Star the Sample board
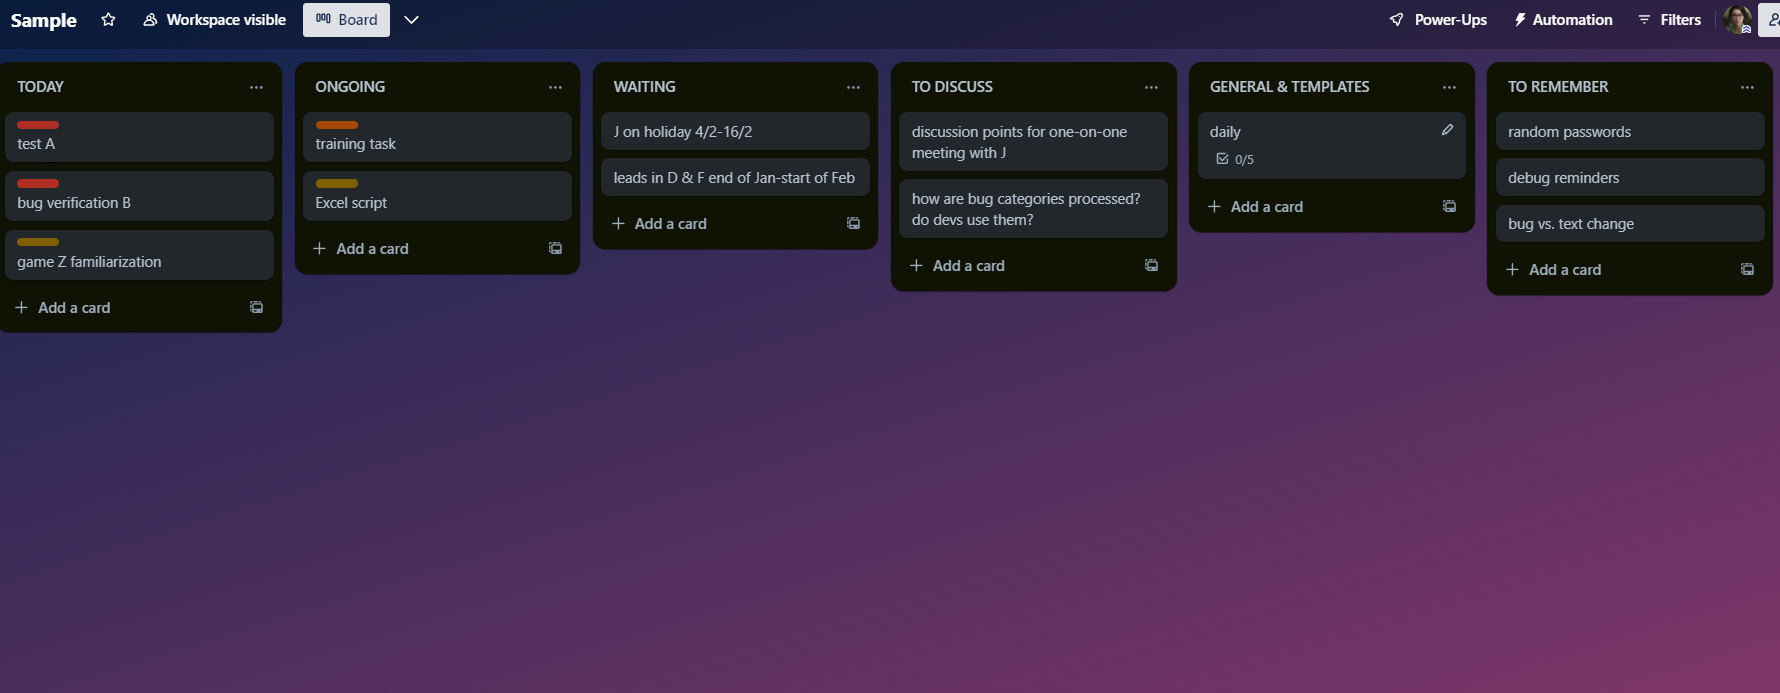 108,20
